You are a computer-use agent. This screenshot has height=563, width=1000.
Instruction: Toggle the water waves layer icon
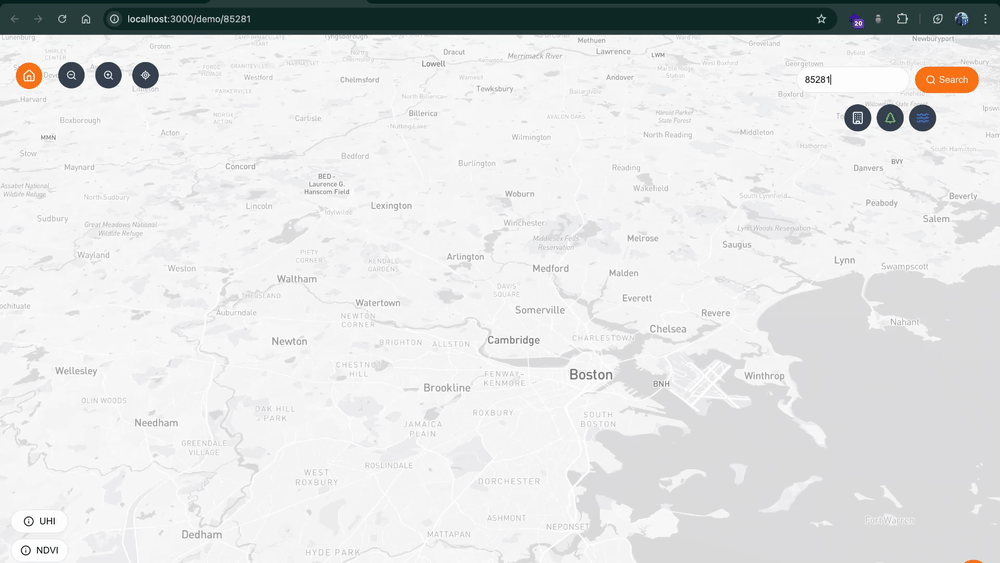click(922, 118)
